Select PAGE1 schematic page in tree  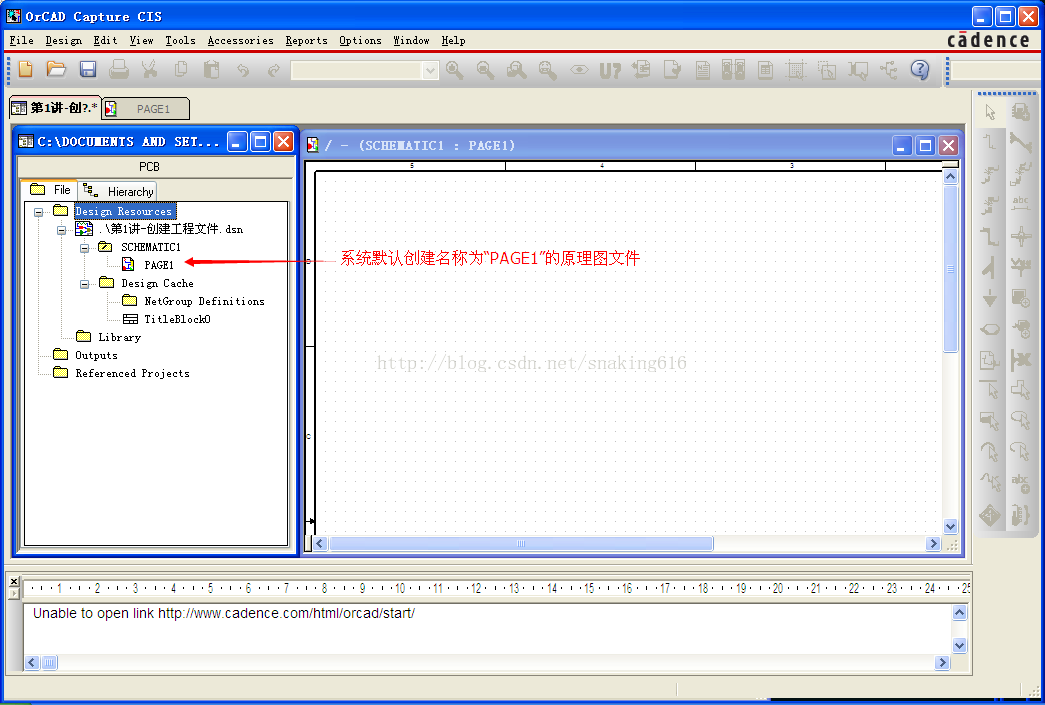coord(159,265)
